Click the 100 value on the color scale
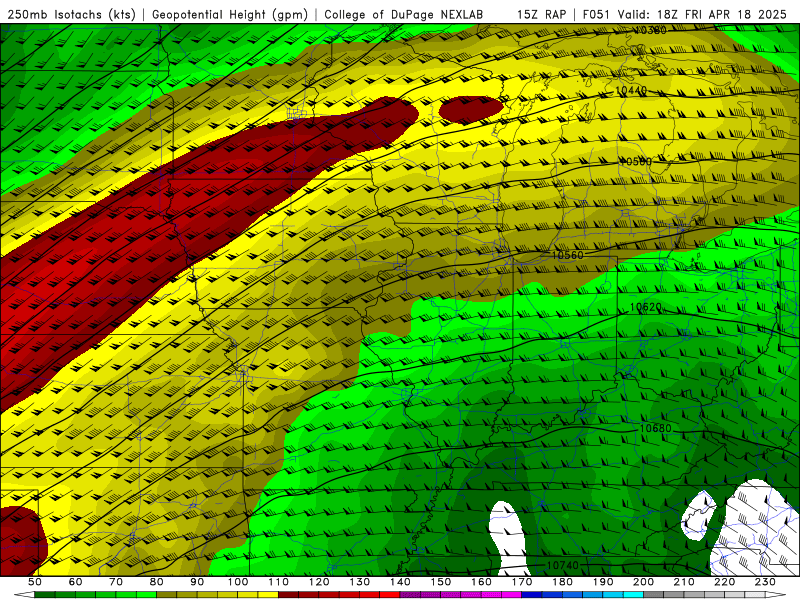 click(238, 582)
